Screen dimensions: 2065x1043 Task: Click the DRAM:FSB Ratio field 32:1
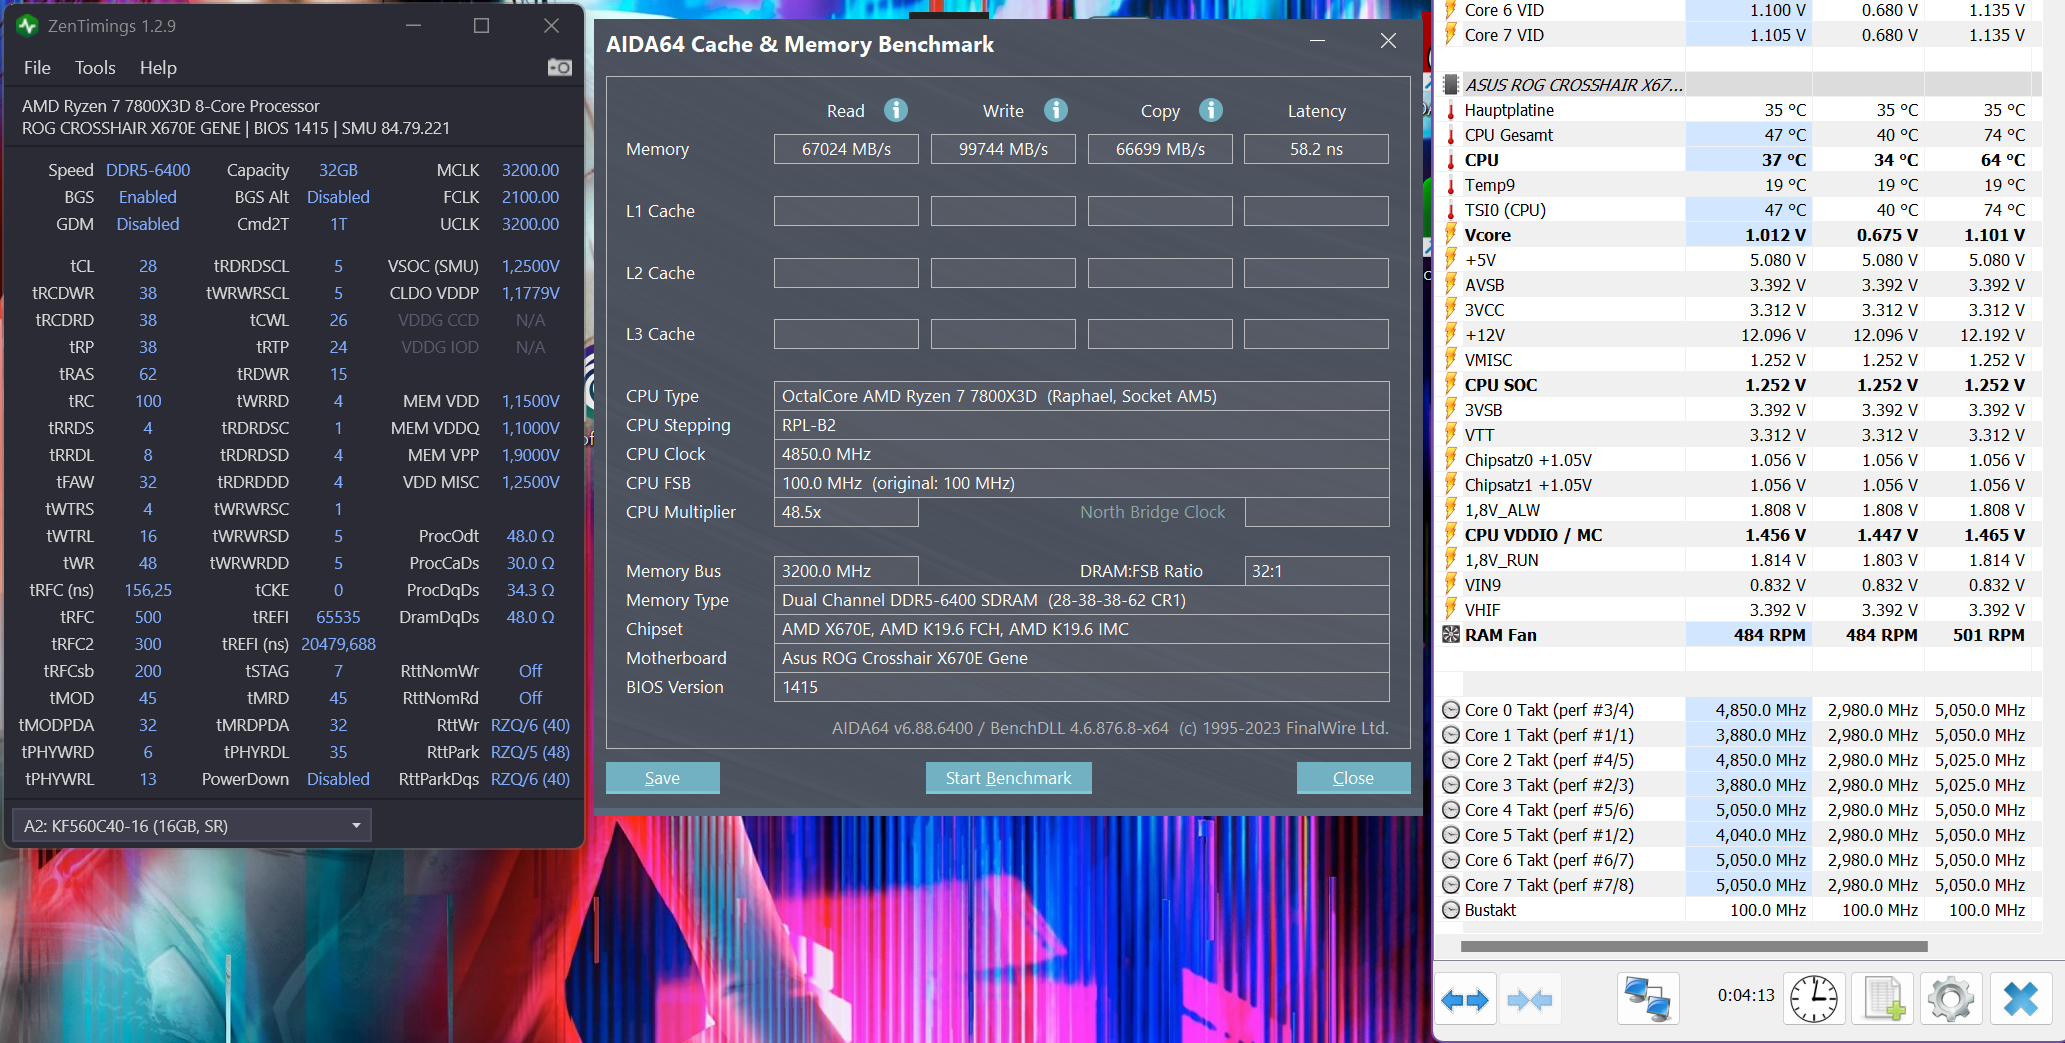coord(1316,571)
